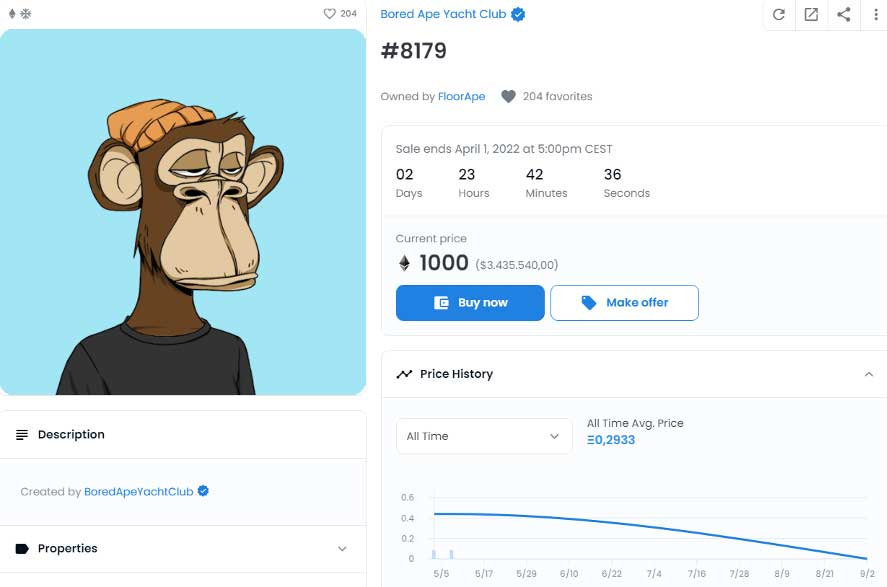Viewport: 887px width, 587px height.
Task: Open the All Time range dropdown
Action: [484, 436]
